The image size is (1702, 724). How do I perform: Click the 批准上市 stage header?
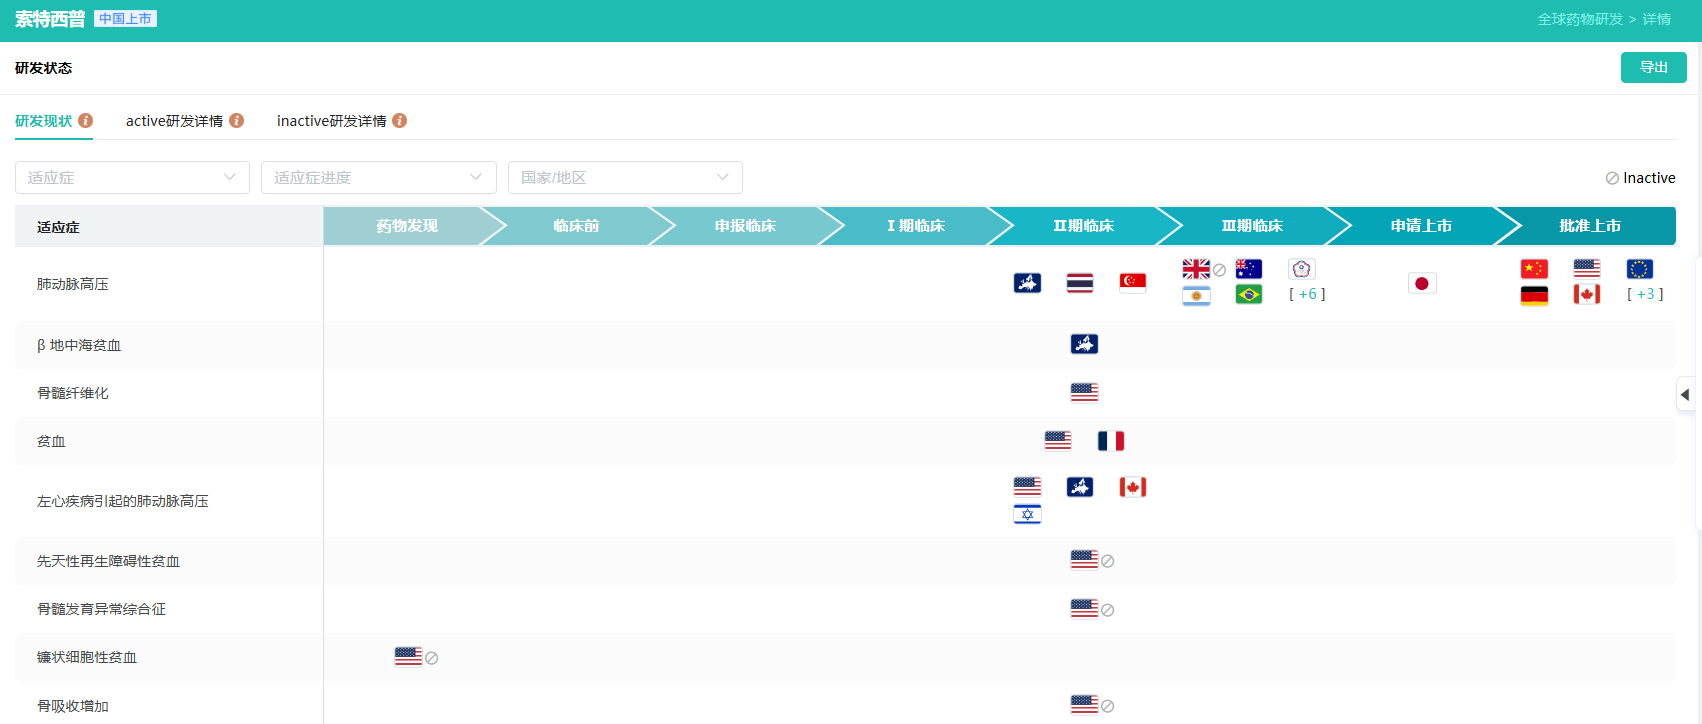1590,226
